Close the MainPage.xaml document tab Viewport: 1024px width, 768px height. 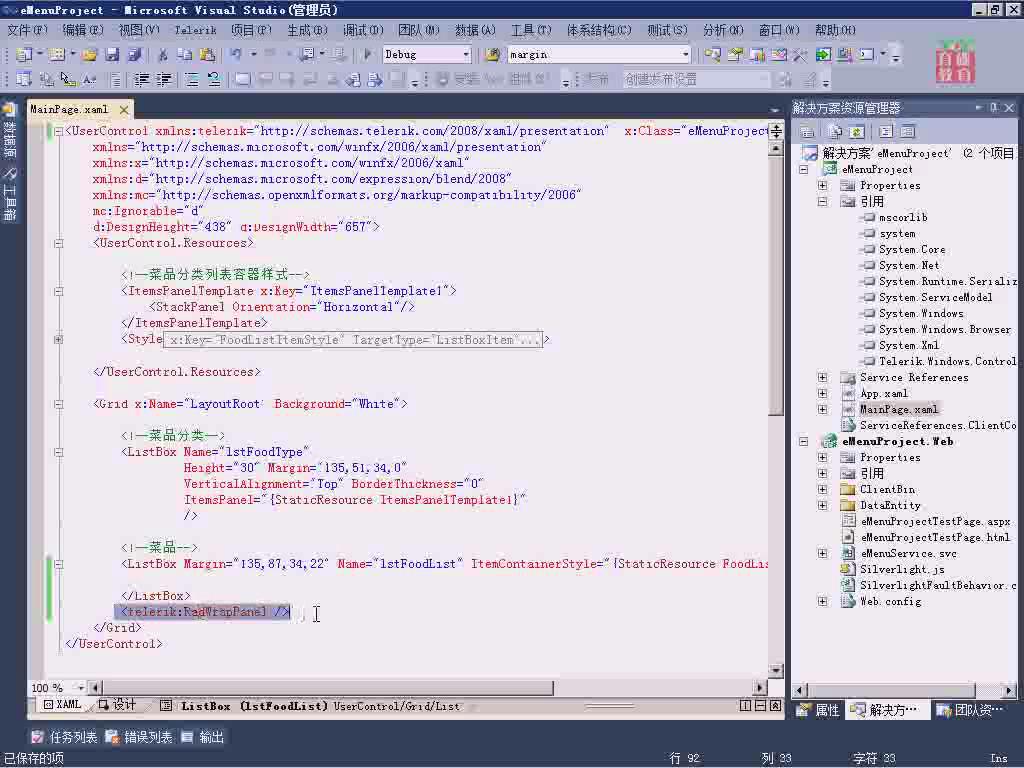click(123, 109)
